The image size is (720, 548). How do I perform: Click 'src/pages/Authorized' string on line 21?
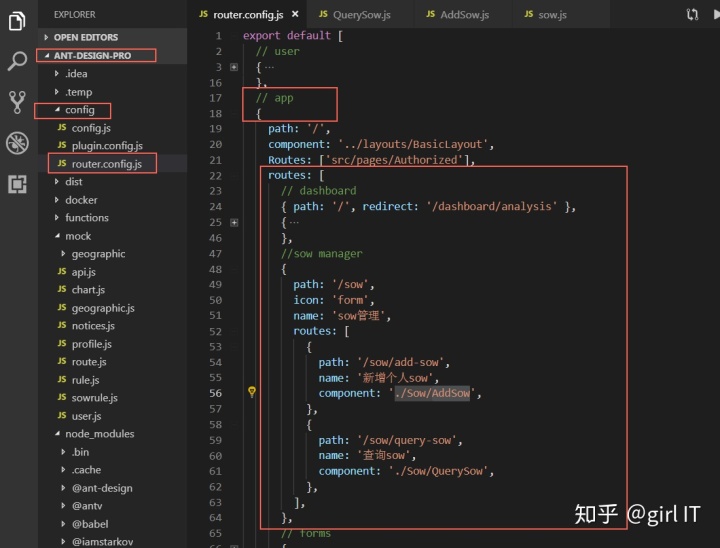(x=394, y=160)
